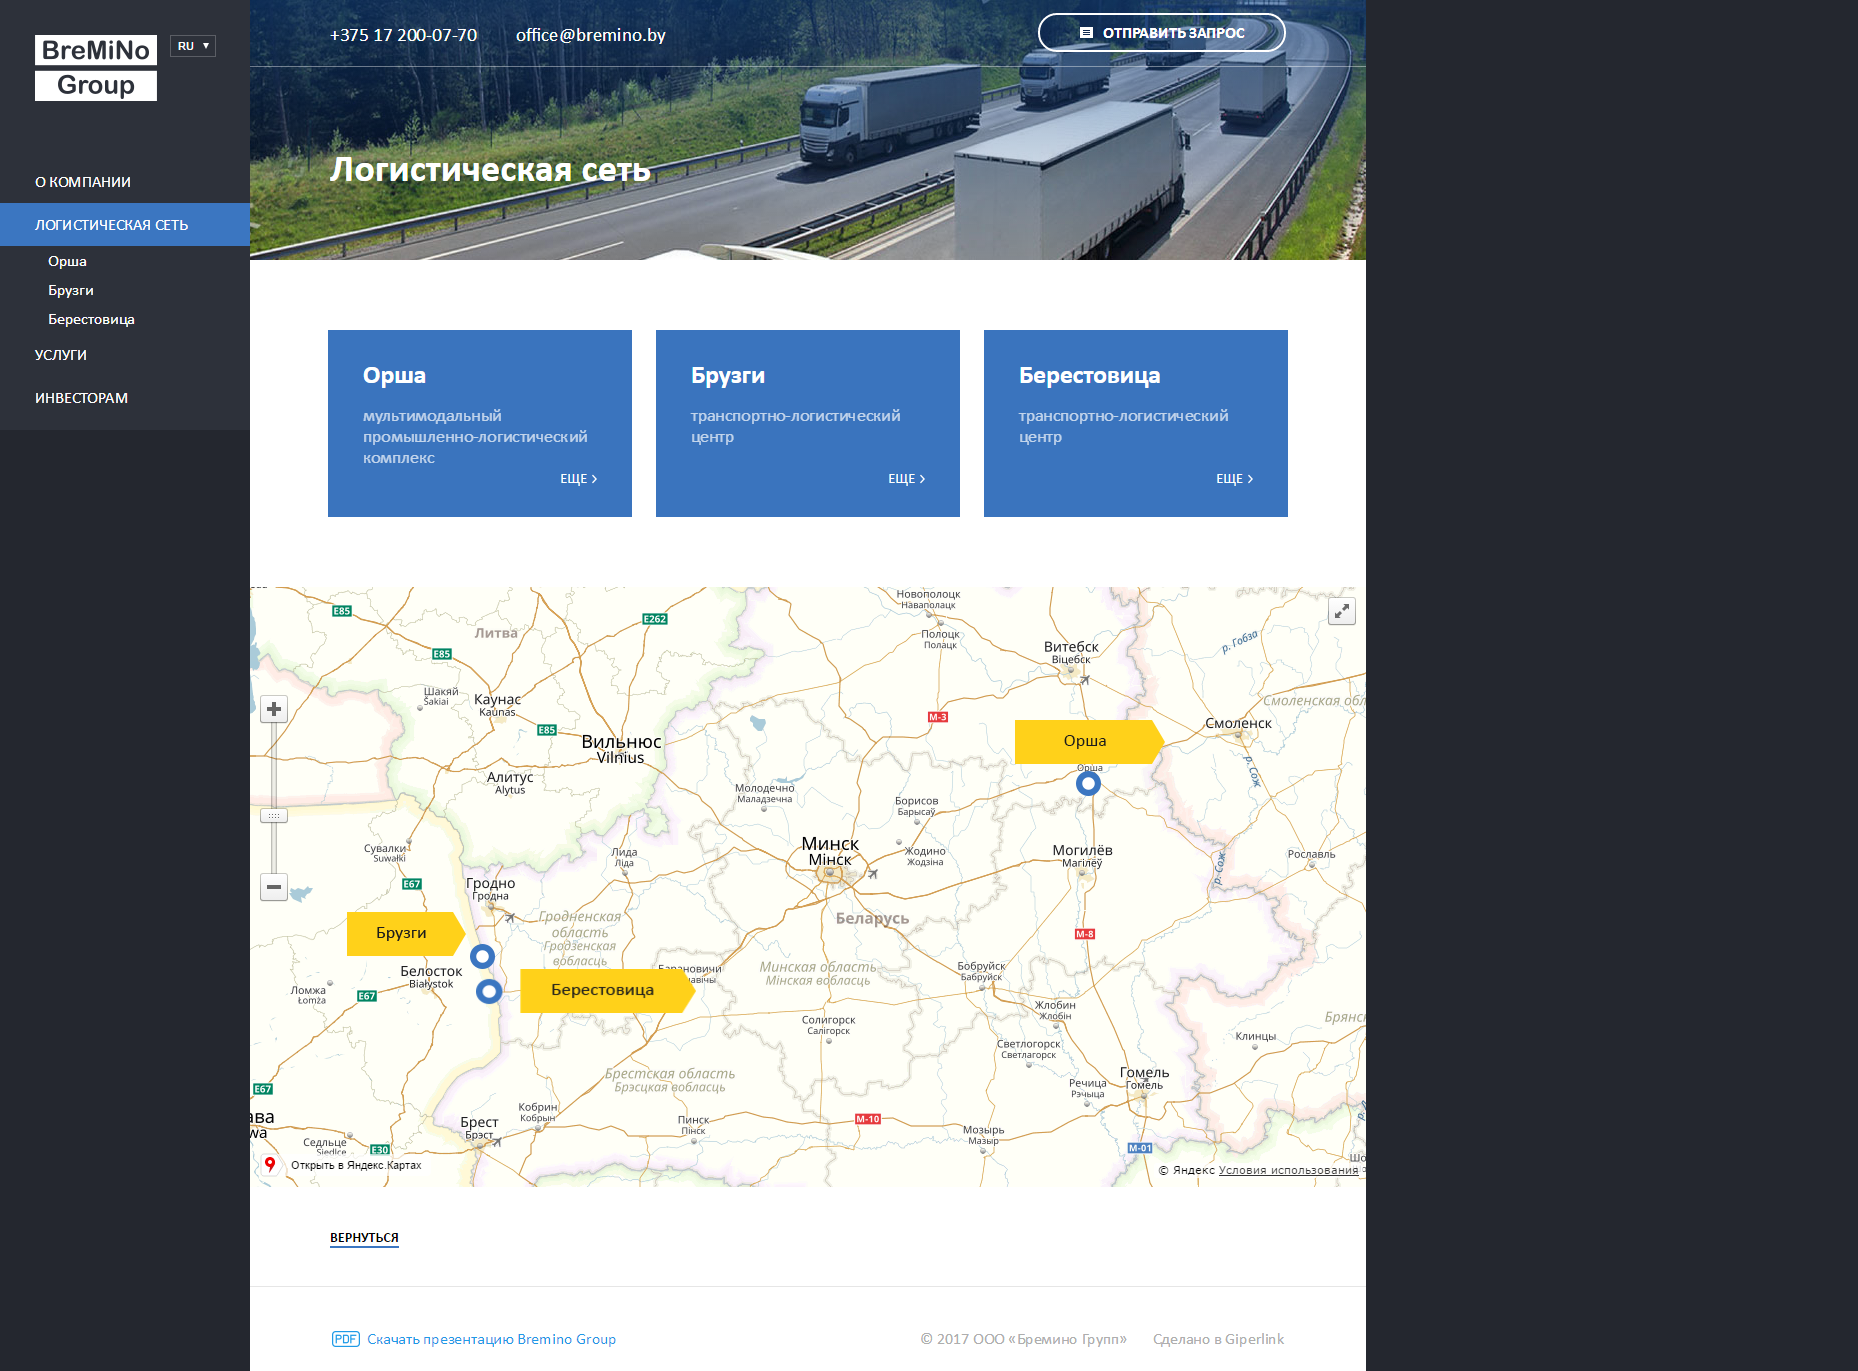Click the map zoom slider handle
1858x1371 pixels.
[274, 816]
